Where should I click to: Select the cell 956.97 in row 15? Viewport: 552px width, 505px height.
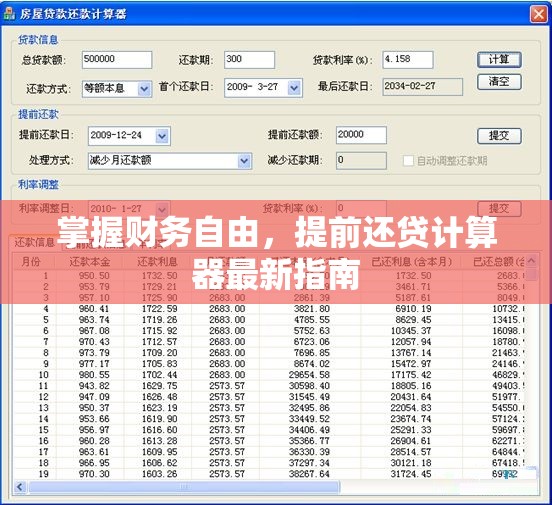coord(94,430)
